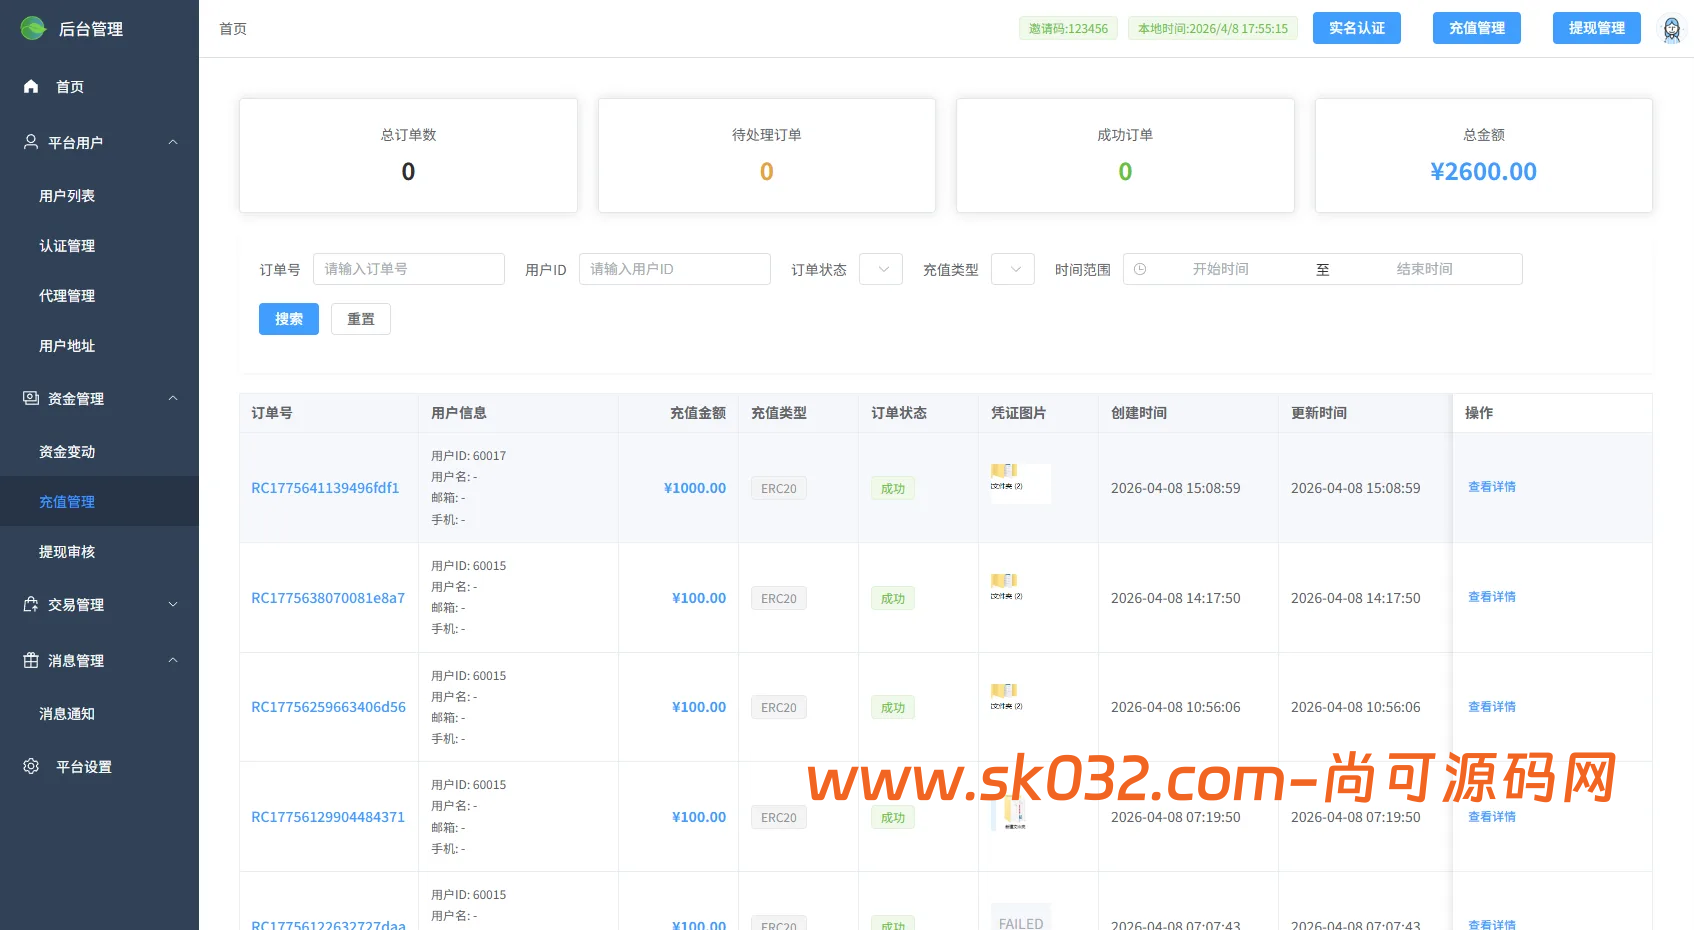The width and height of the screenshot is (1694, 930).
Task: Click the 结束时间 date field
Action: (1424, 269)
